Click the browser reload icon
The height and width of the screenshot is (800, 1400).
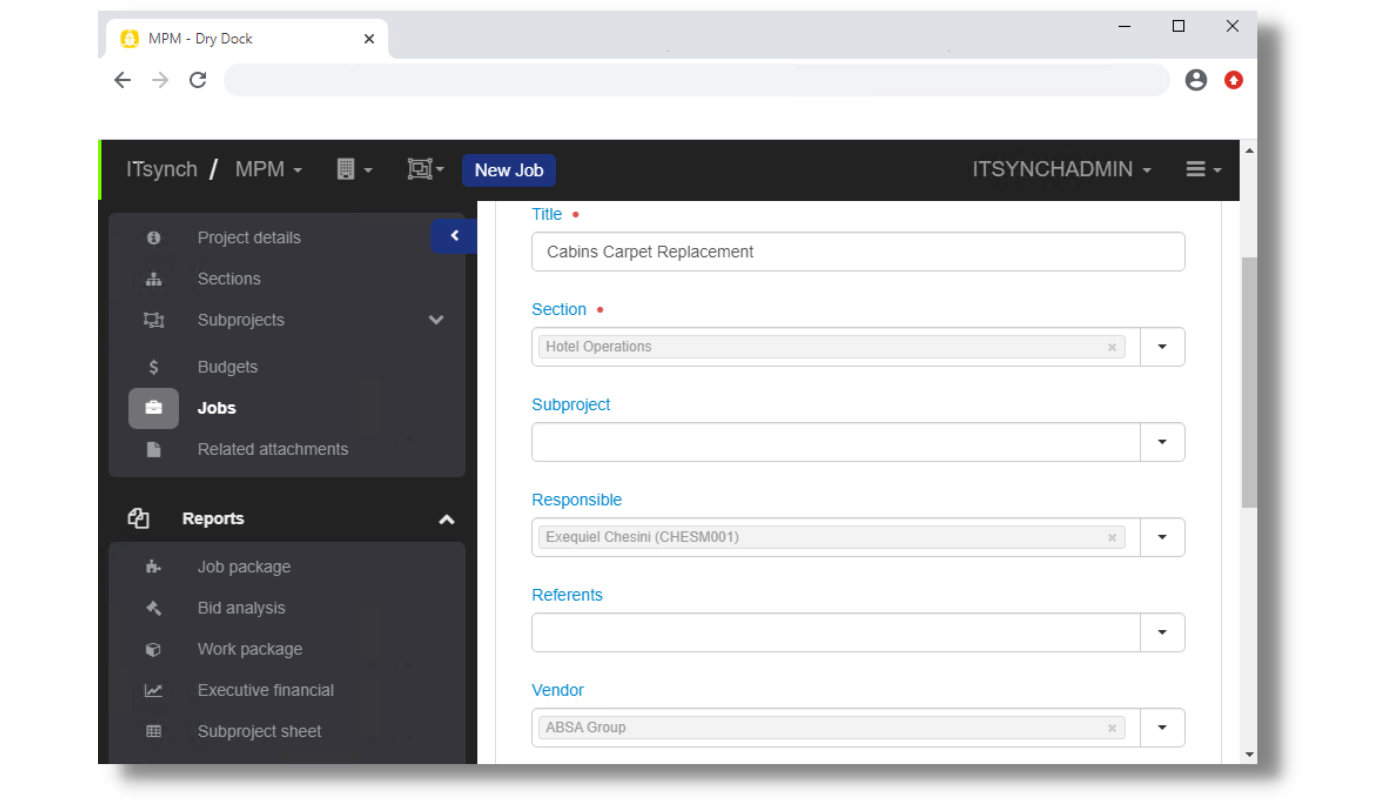tap(198, 80)
